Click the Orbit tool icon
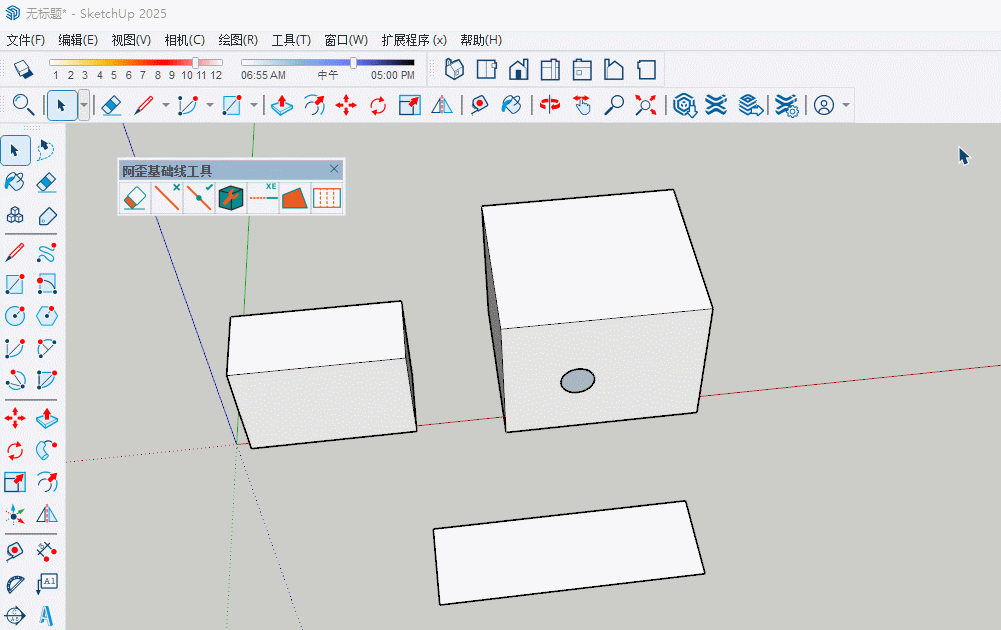 [x=549, y=105]
